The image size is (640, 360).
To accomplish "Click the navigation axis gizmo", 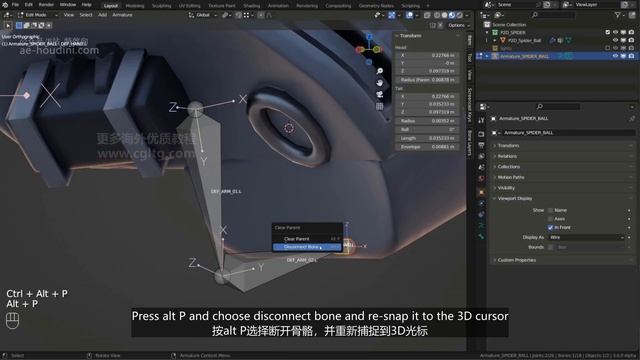I will [x=369, y=49].
